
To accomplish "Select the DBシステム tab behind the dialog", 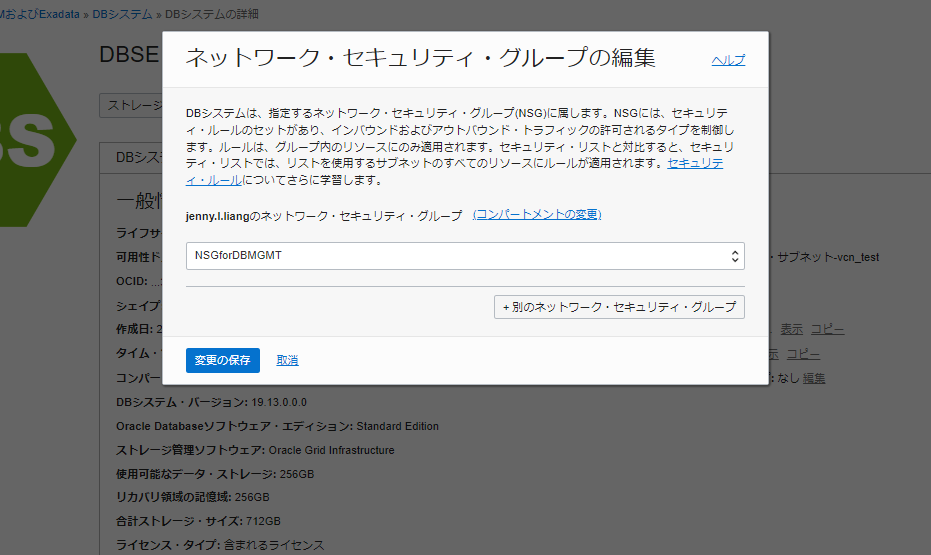I will 131,157.
